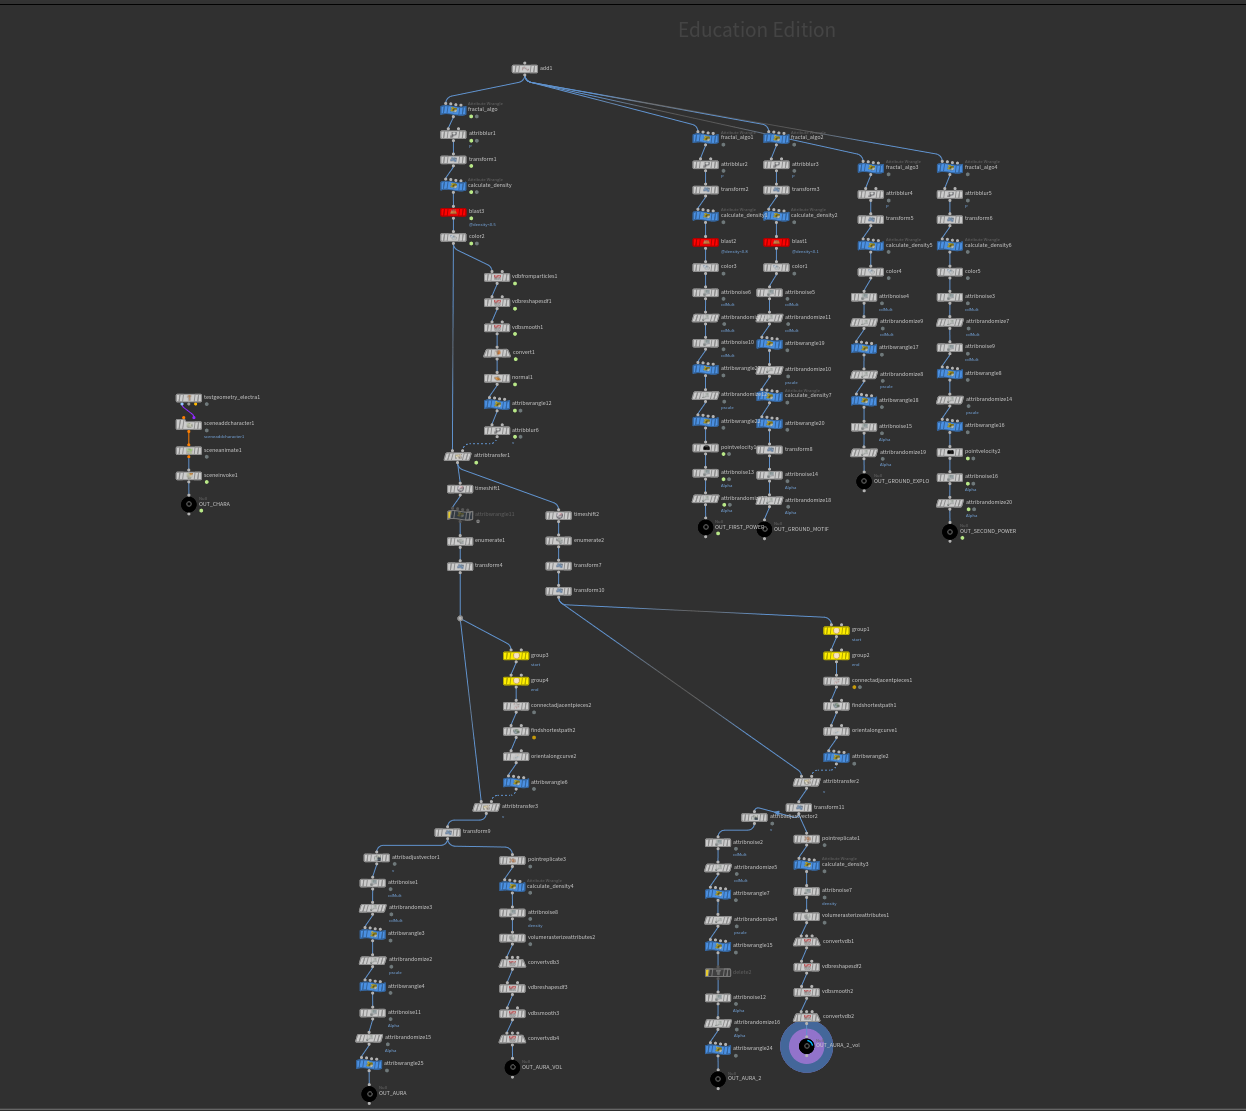
Task: Click the 'enumerate1' node label
Action: pyautogui.click(x=490, y=540)
